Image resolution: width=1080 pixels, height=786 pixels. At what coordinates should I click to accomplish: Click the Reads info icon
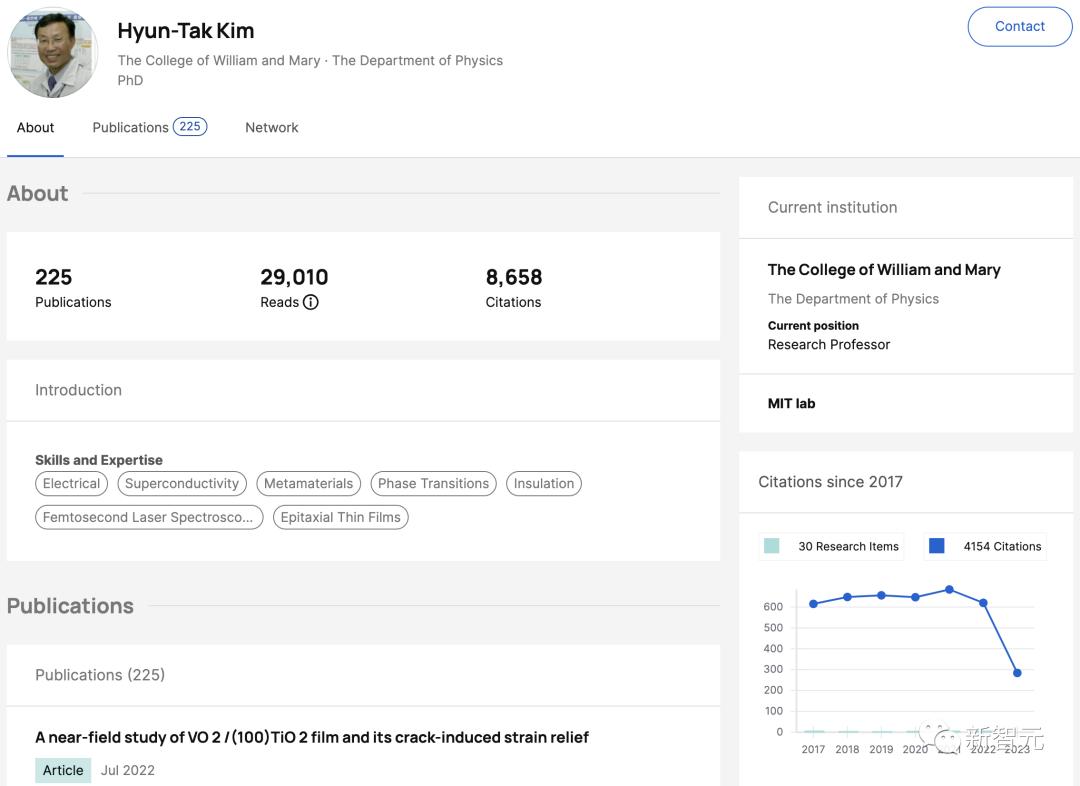point(311,302)
